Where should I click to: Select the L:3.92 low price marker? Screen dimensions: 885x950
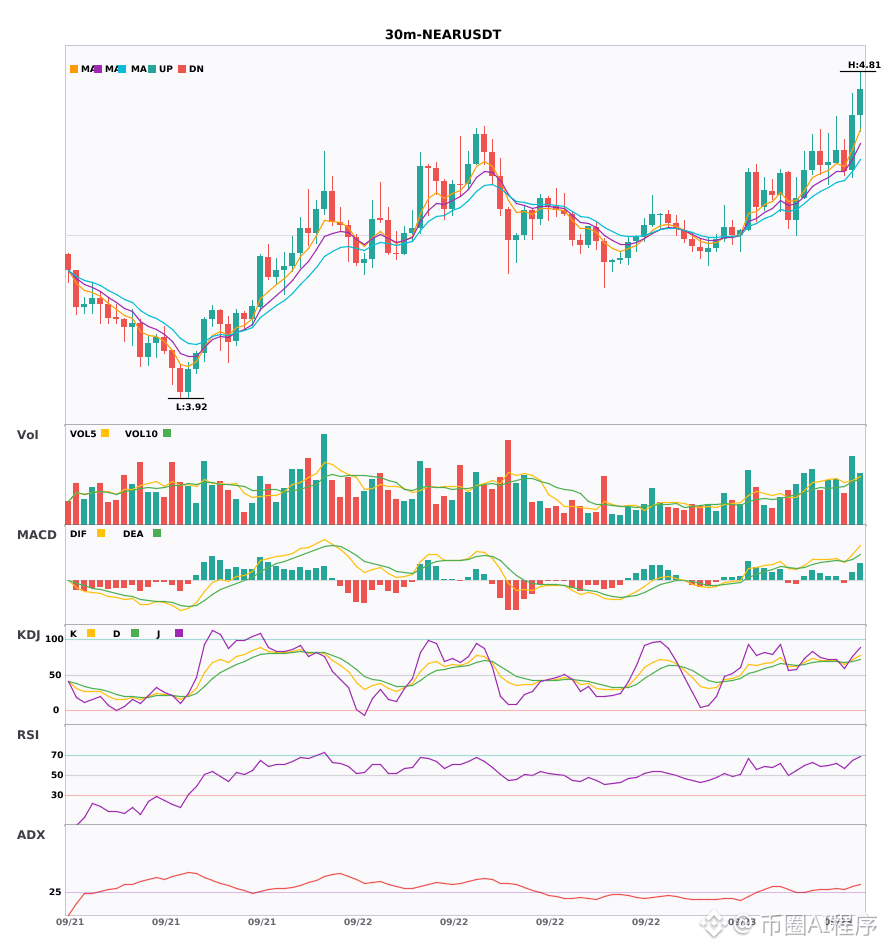click(x=191, y=407)
